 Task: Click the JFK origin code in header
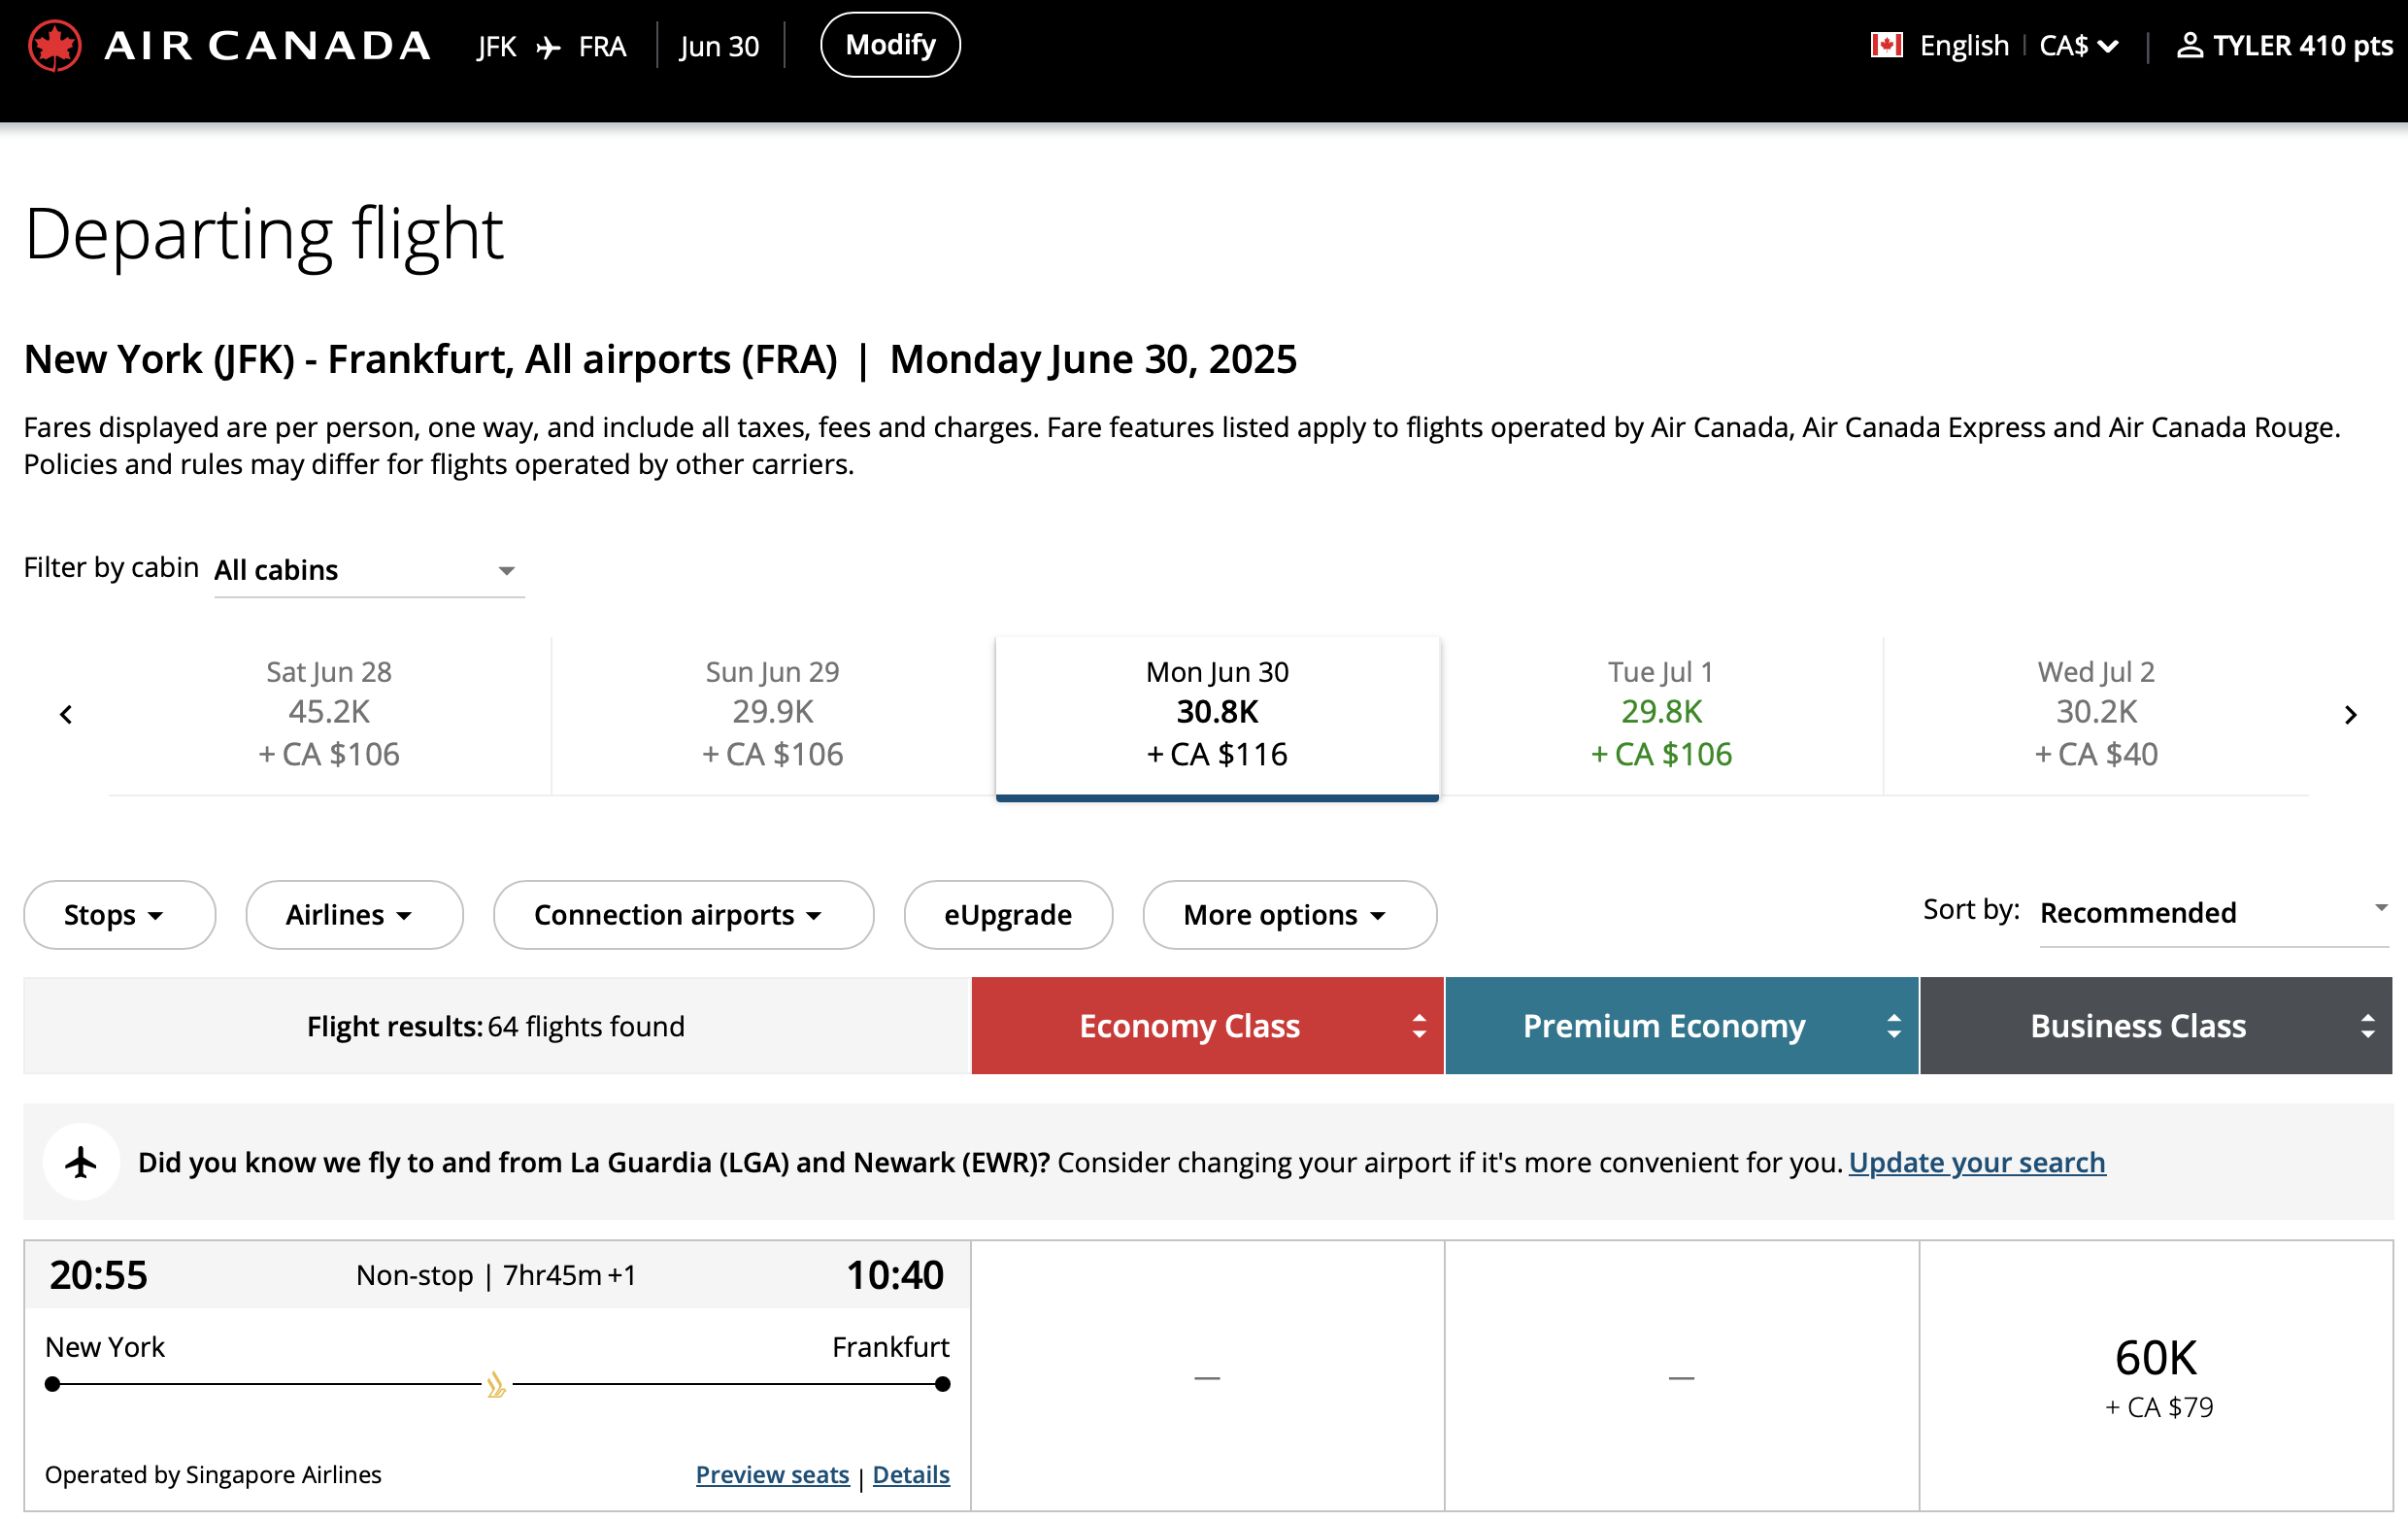point(497,47)
